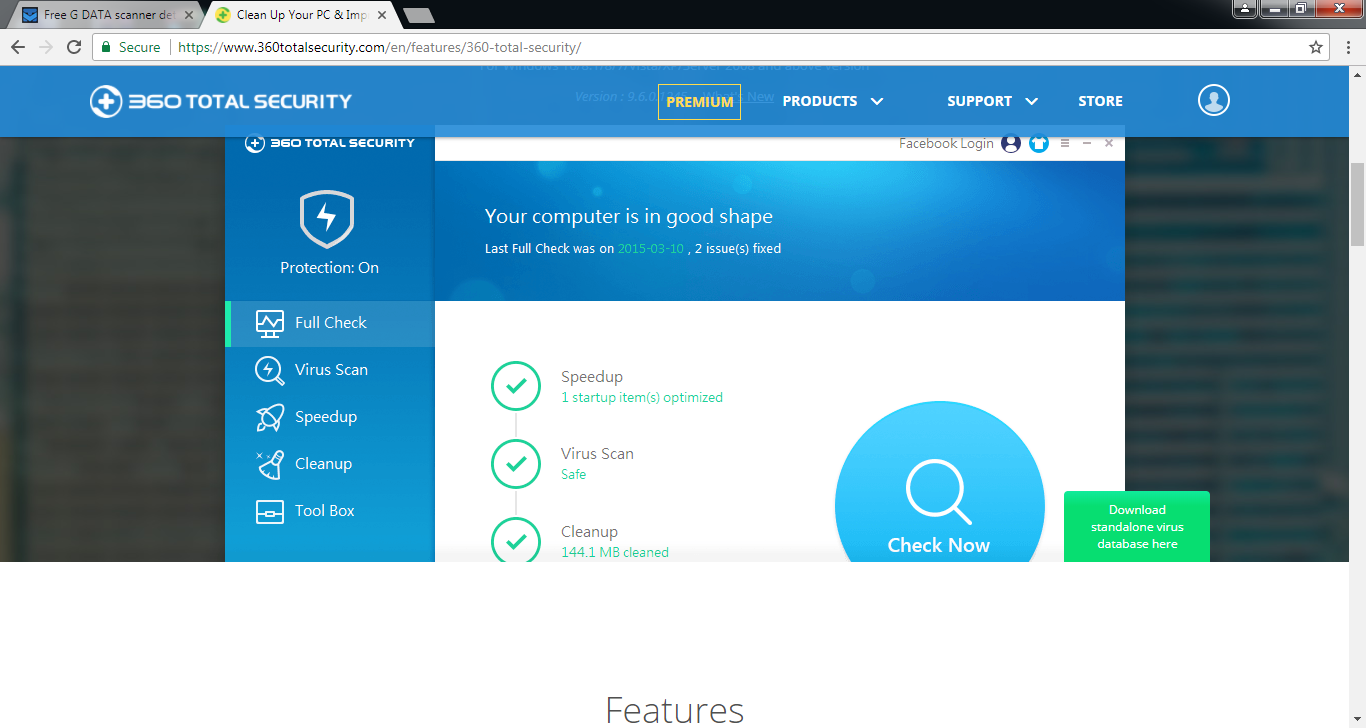Select the Cleanup broom icon
The height and width of the screenshot is (728, 1366).
270,464
